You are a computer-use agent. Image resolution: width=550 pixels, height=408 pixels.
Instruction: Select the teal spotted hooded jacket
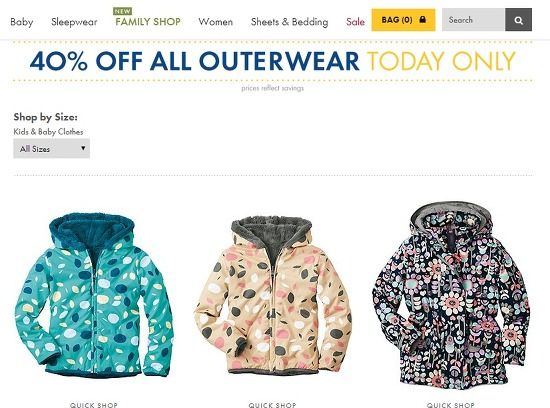click(x=94, y=295)
